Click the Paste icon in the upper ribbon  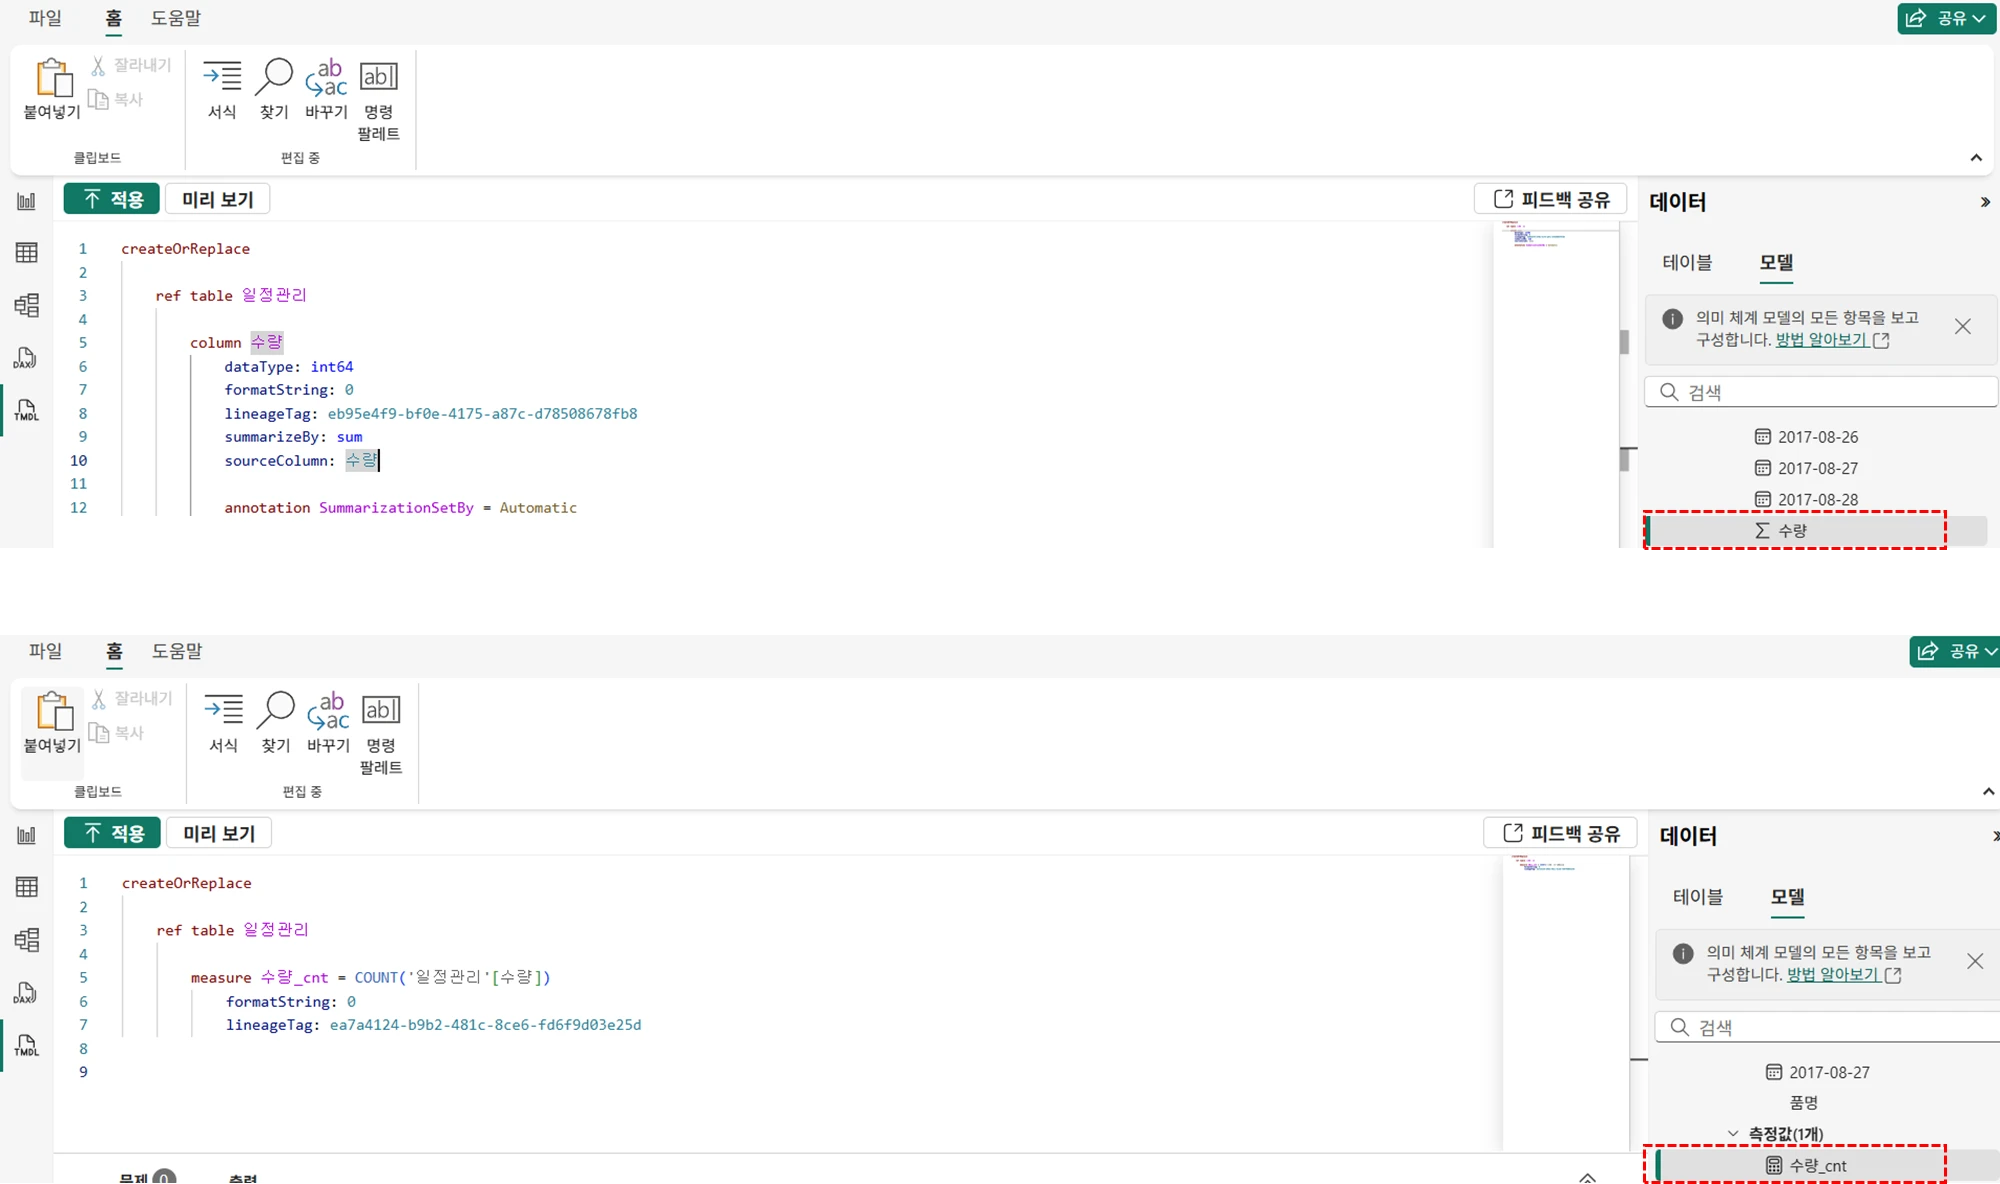pyautogui.click(x=53, y=78)
